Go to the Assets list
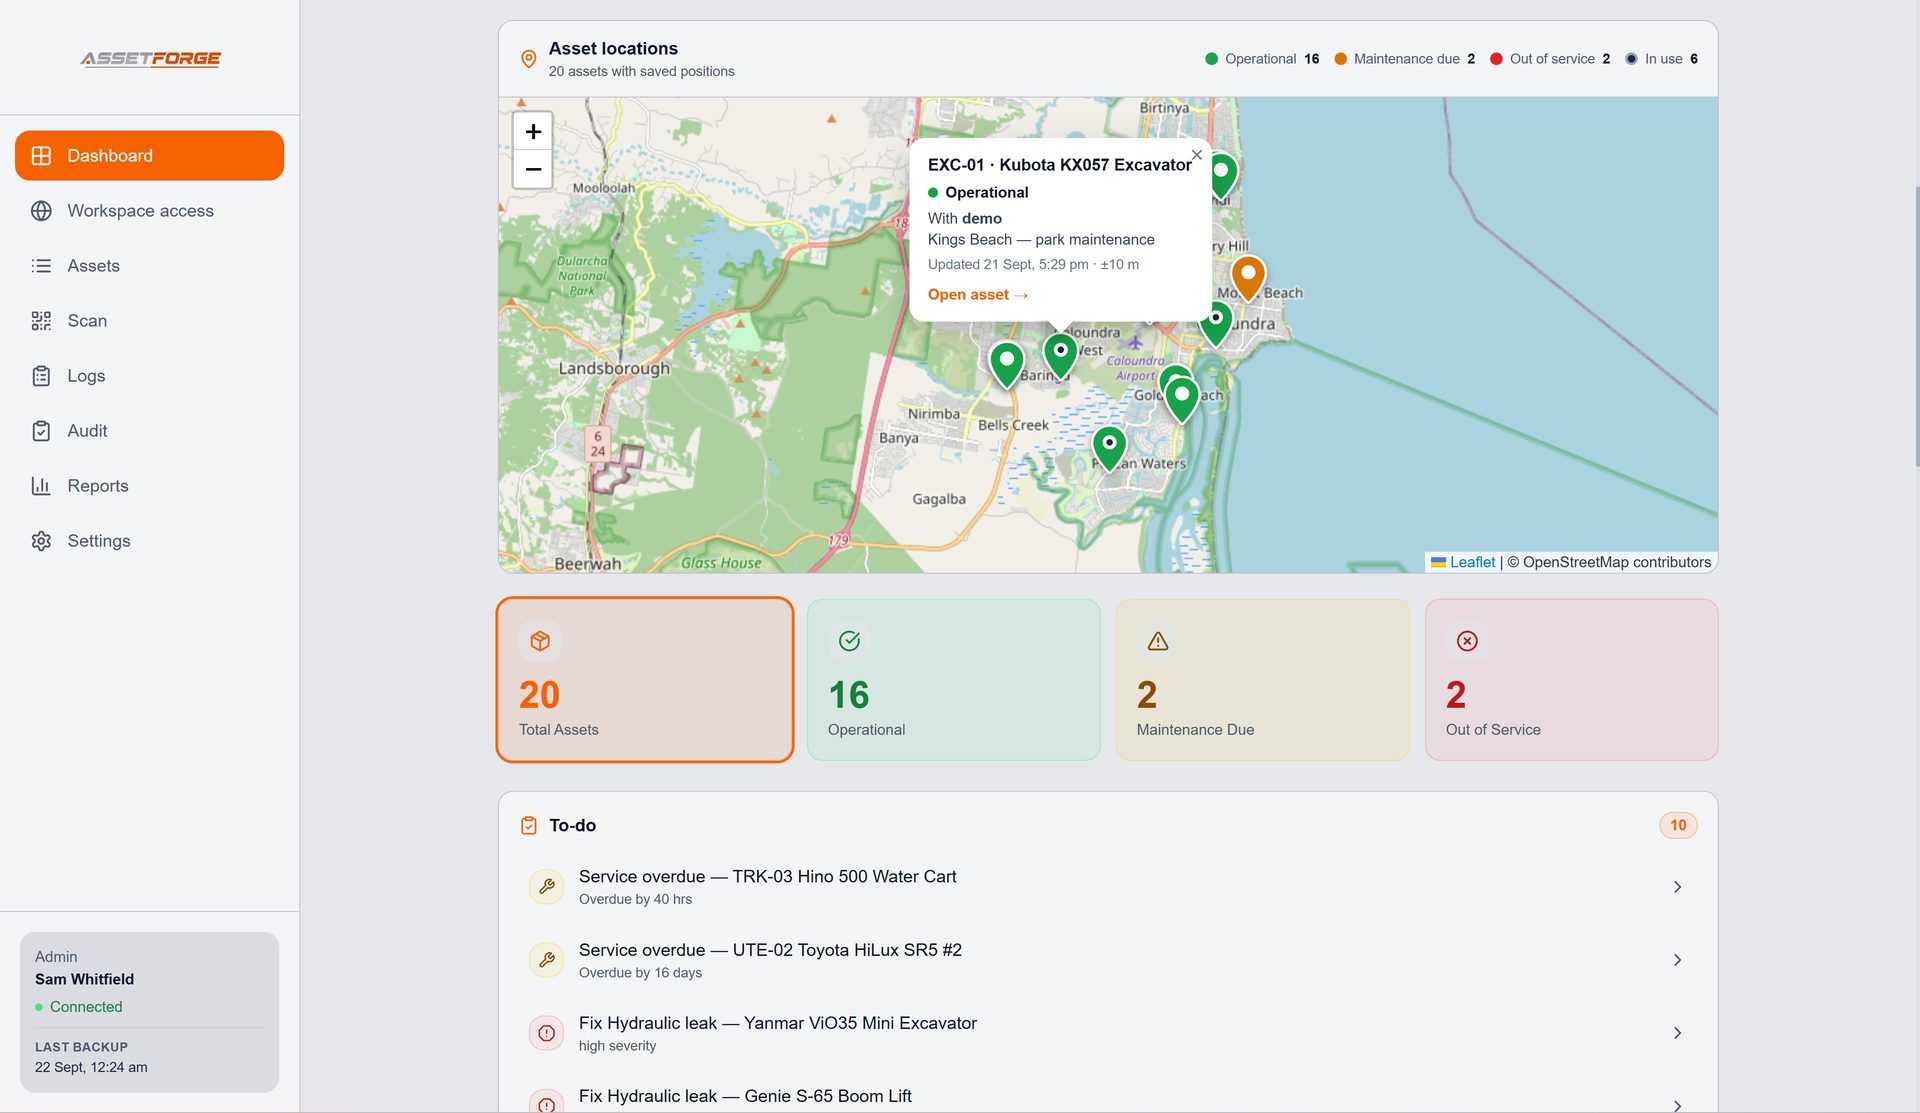Viewport: 1920px width, 1113px height. (149, 265)
